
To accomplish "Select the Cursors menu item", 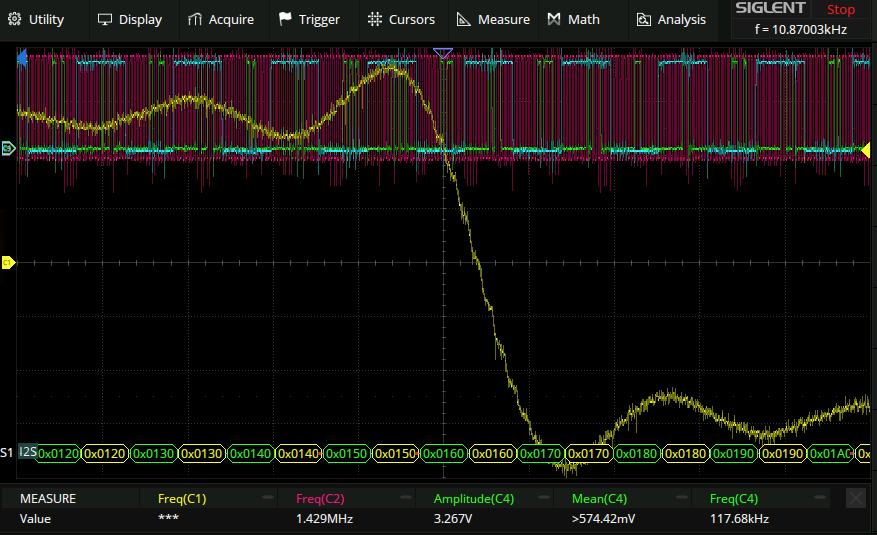I will 401,19.
